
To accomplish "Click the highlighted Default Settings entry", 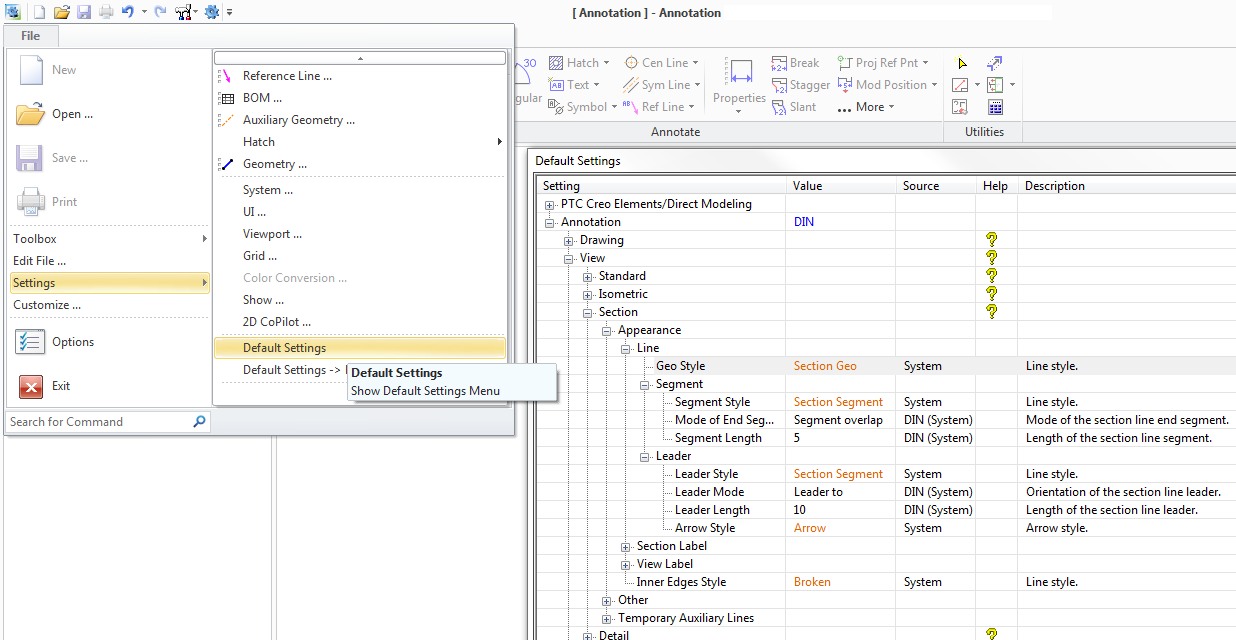I will [x=360, y=348].
